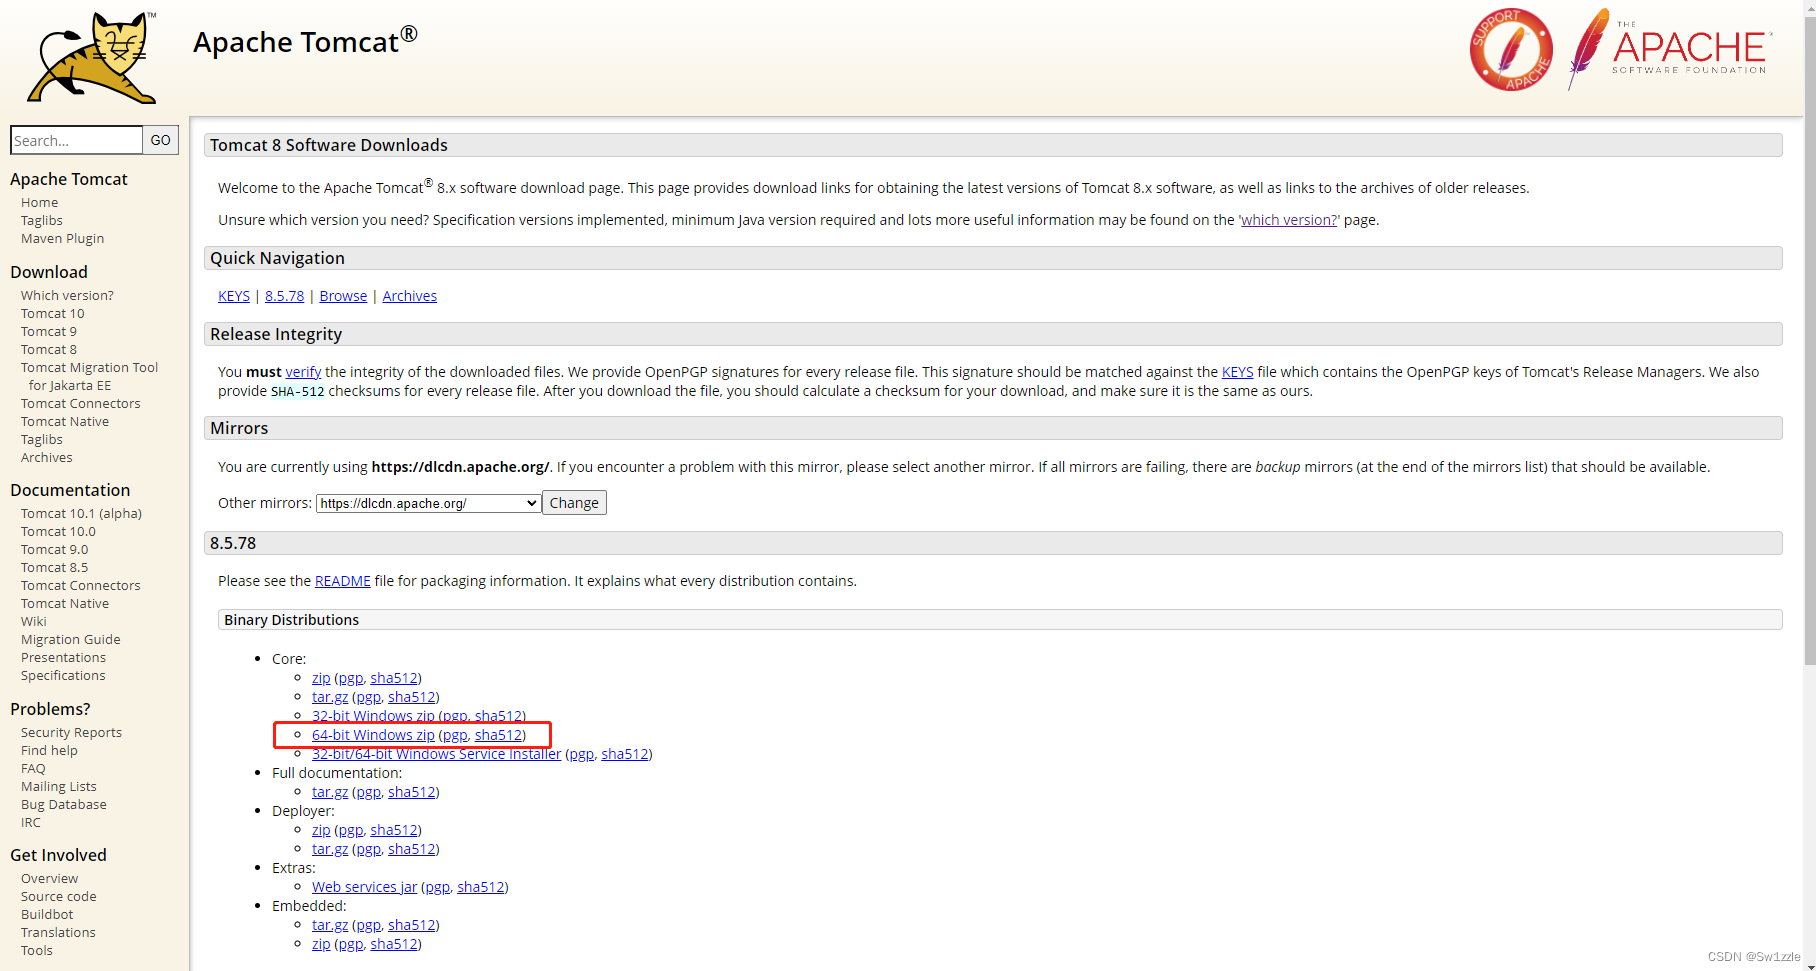Viewport: 1816px width, 971px height.
Task: Open Tomcat Native under Download
Action: coord(65,421)
